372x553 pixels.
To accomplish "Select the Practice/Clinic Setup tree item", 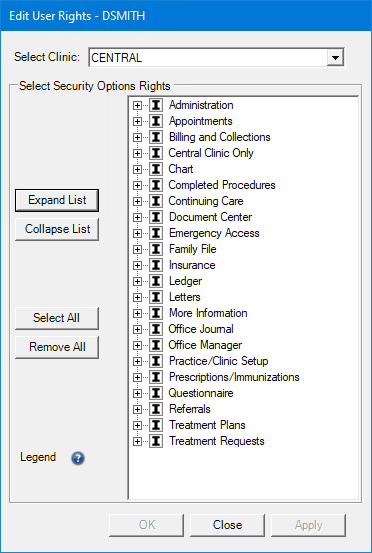I will (219, 361).
